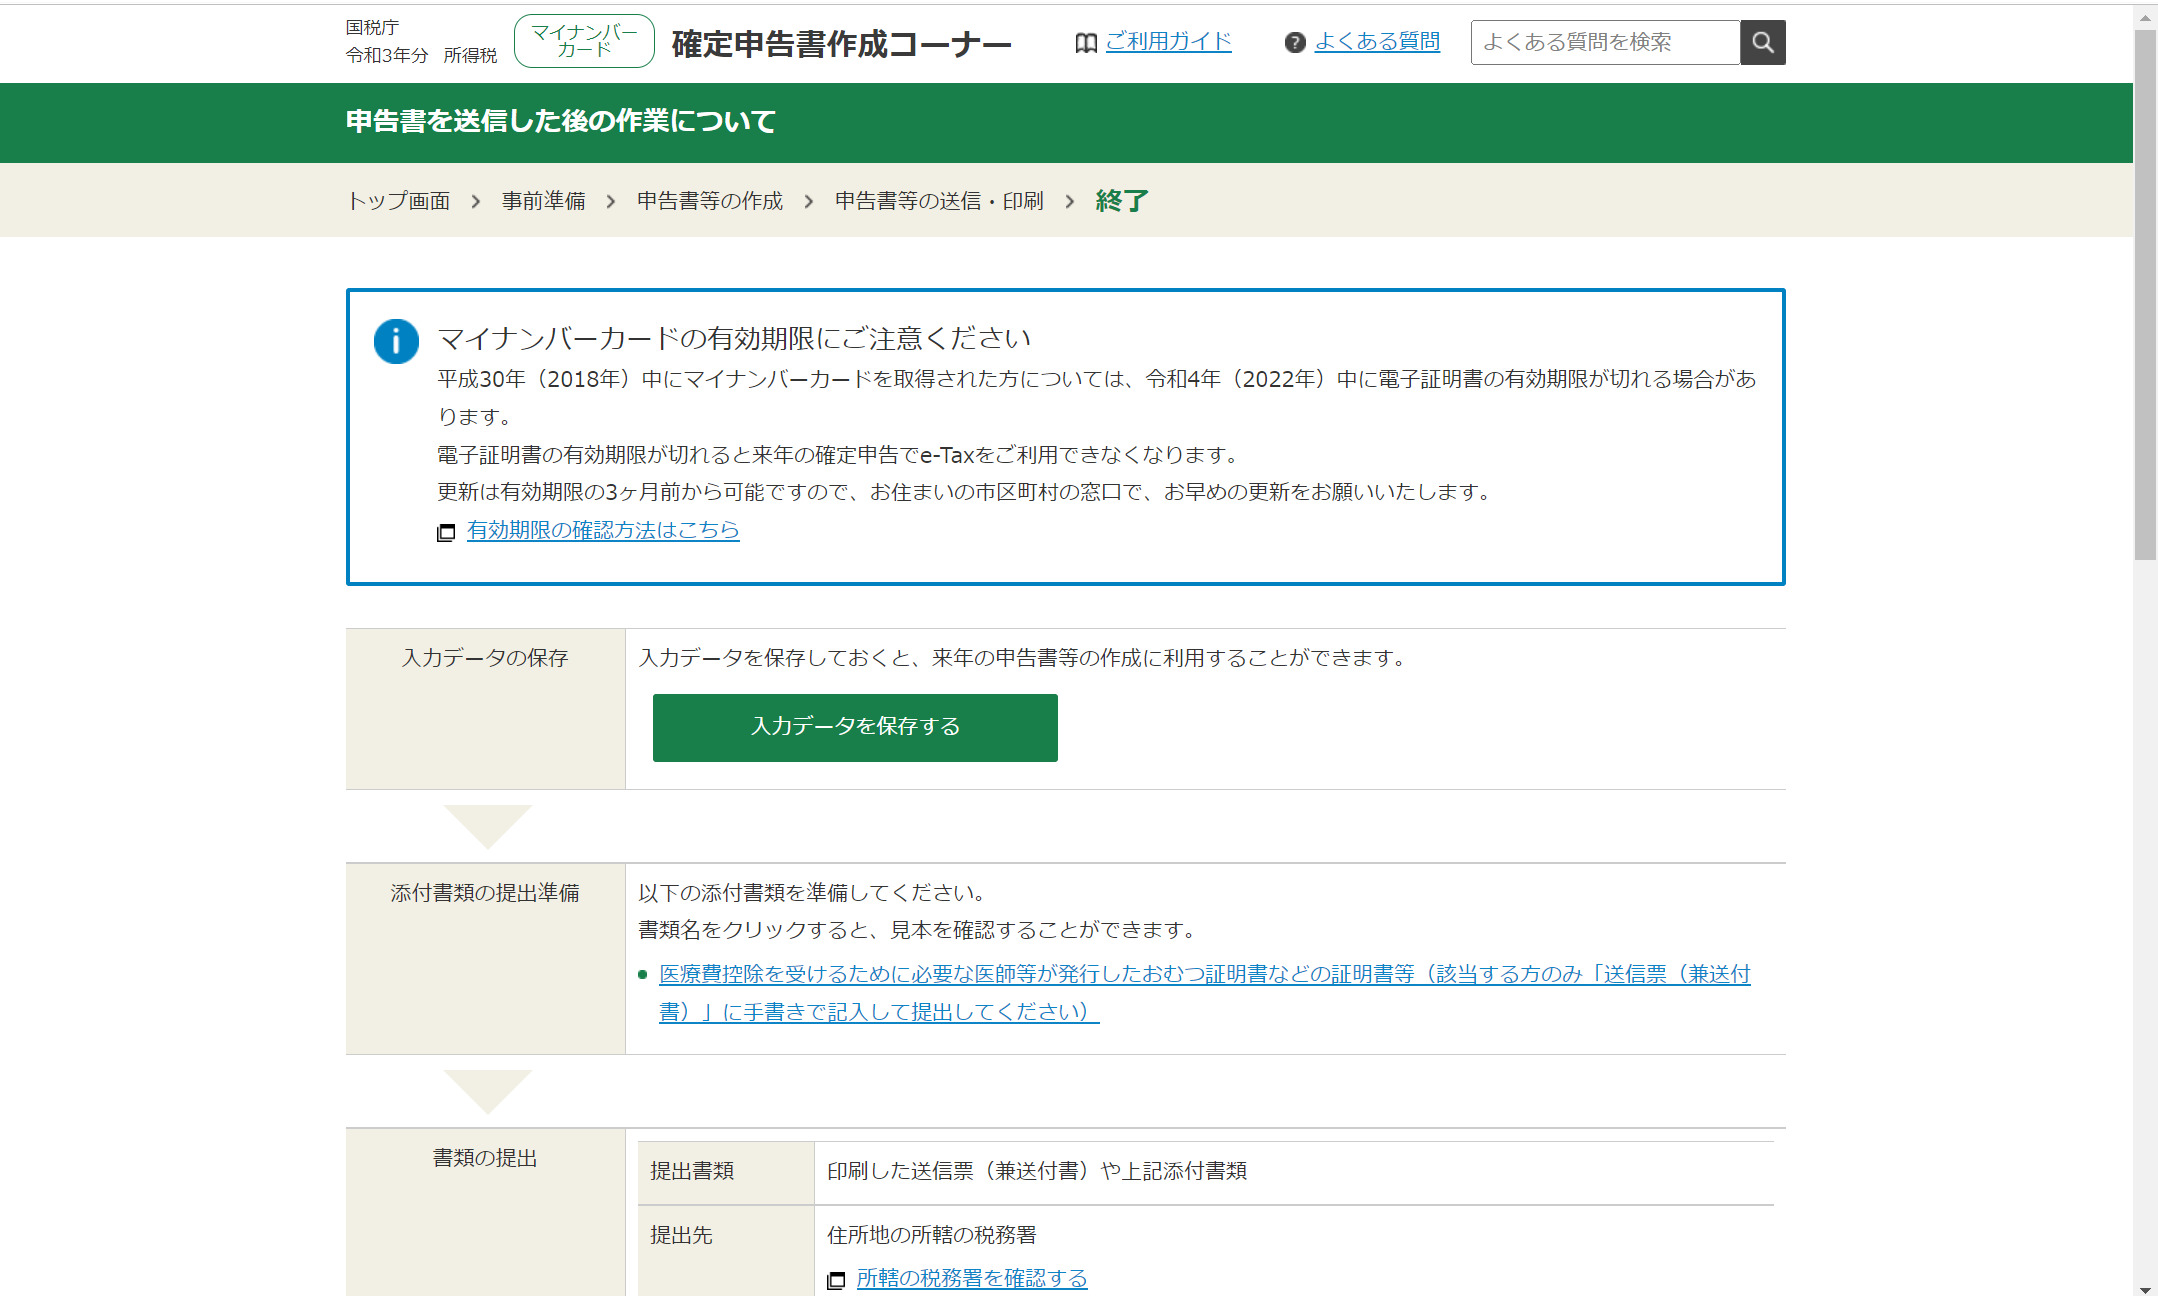The height and width of the screenshot is (1296, 2158).
Task: Click the マイナンバーカード badge in header
Action: tap(584, 42)
